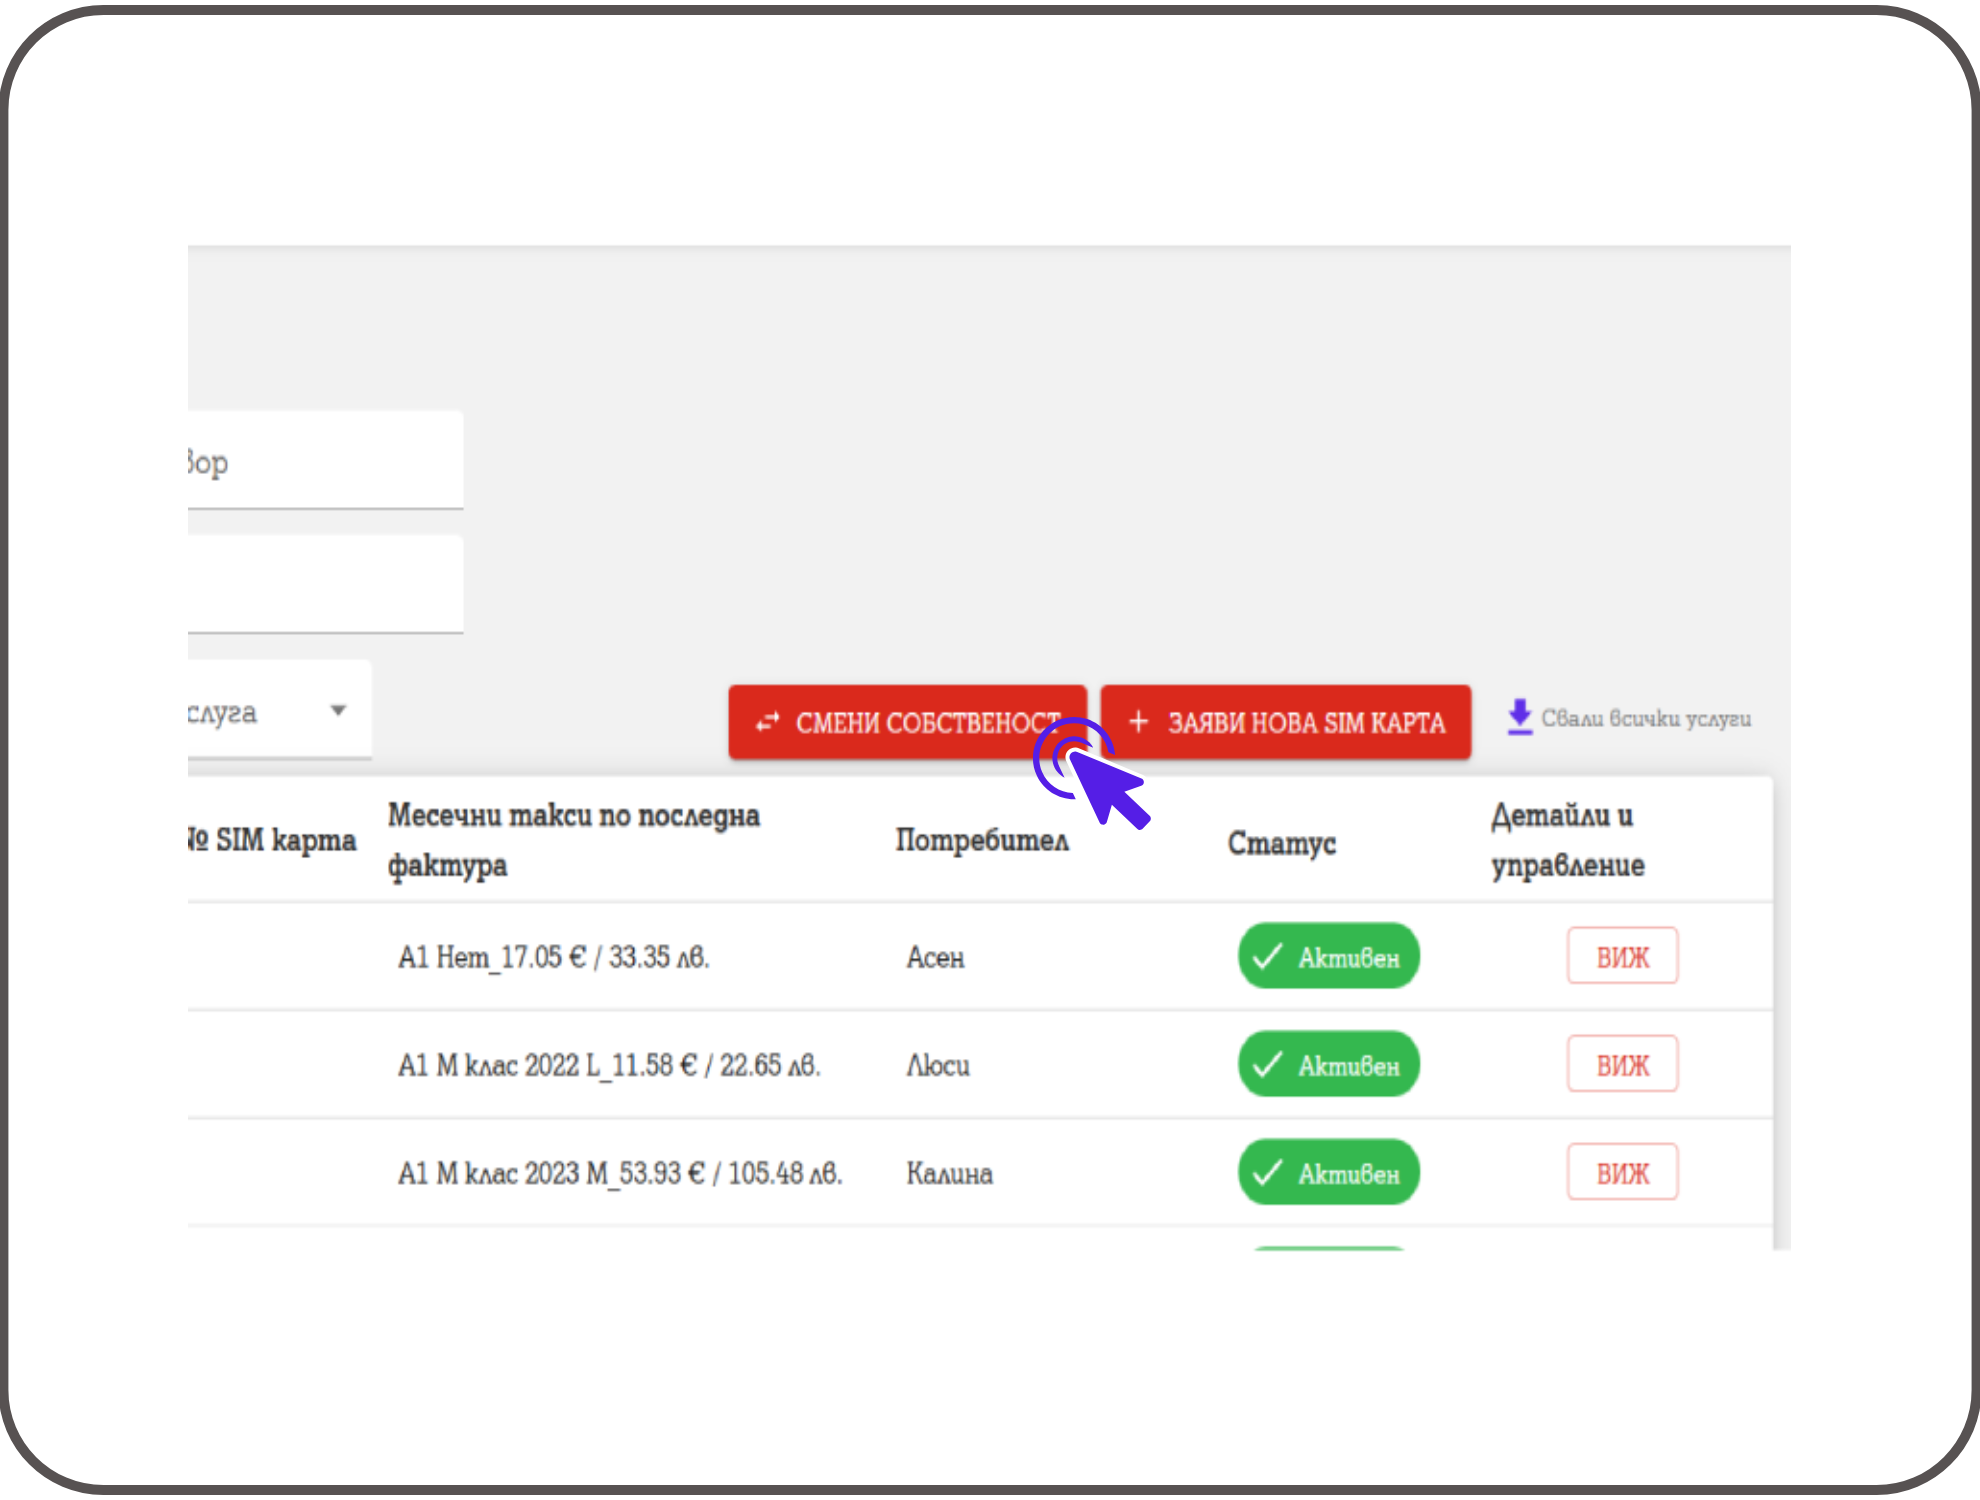The width and height of the screenshot is (1980, 1500).
Task: Open the услуга filter combo box
Action: [x=250, y=712]
